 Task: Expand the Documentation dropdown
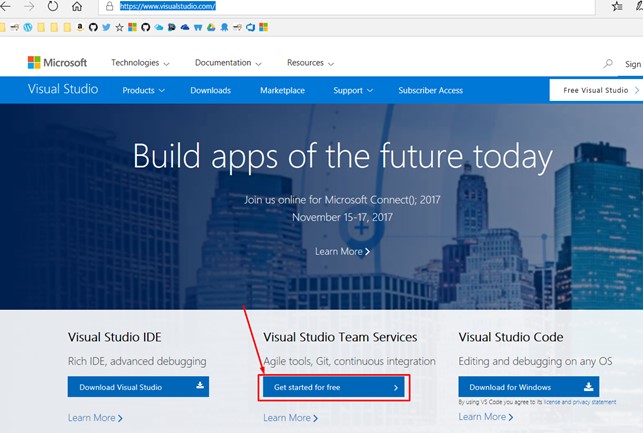point(228,63)
